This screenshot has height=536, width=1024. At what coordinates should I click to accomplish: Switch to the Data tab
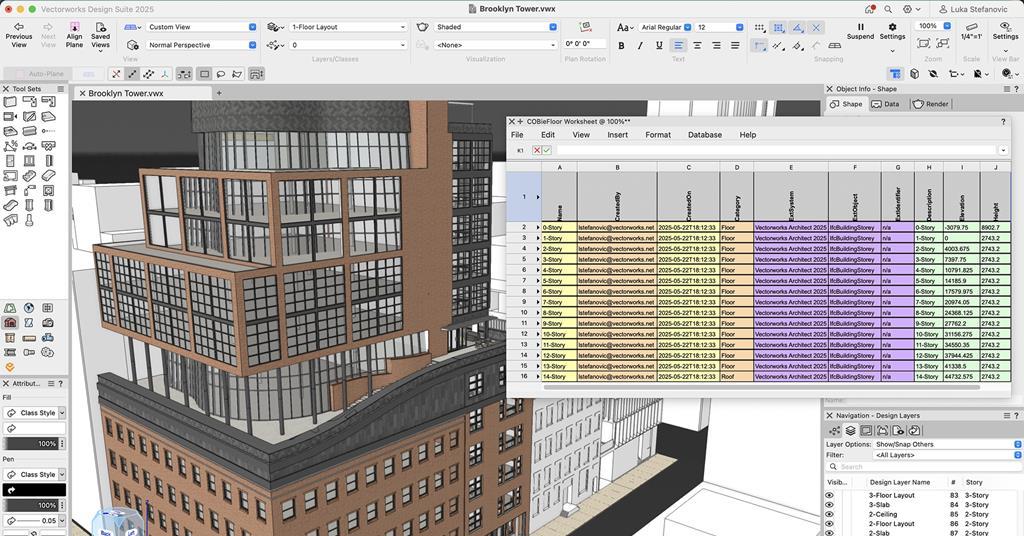[x=886, y=104]
